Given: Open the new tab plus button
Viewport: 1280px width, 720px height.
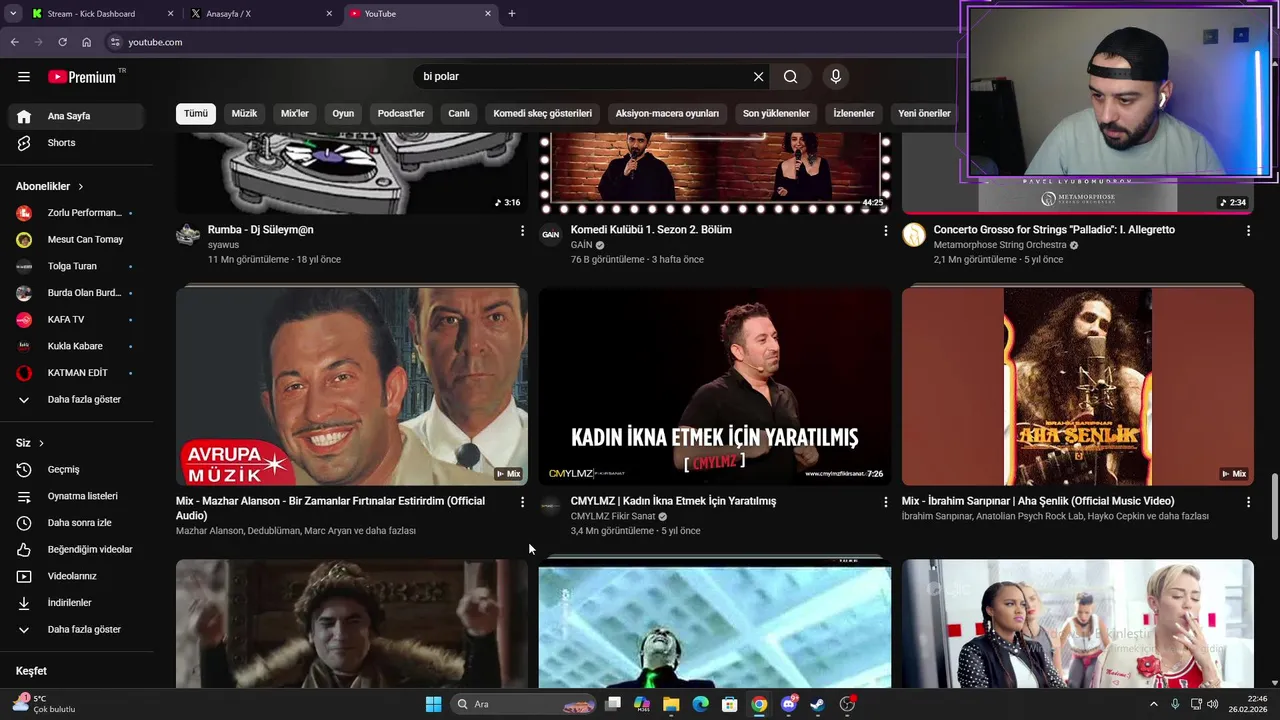Looking at the screenshot, I should pyautogui.click(x=512, y=14).
